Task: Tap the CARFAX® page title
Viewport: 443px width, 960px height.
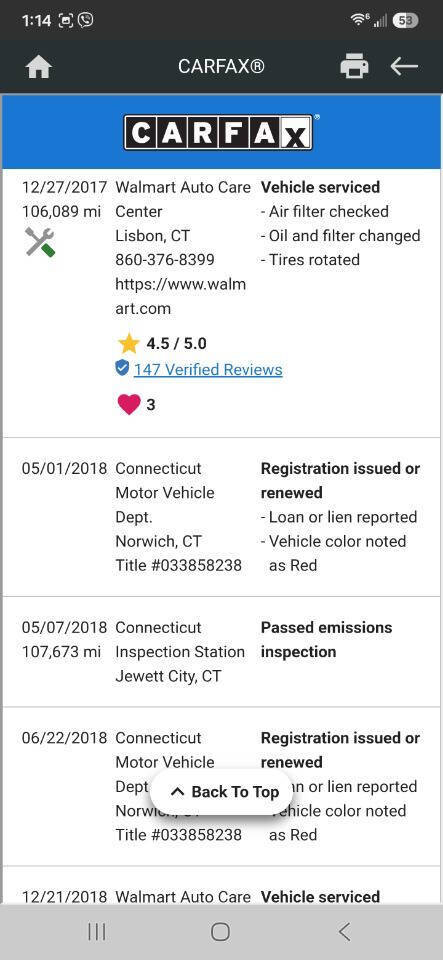Action: pos(222,66)
